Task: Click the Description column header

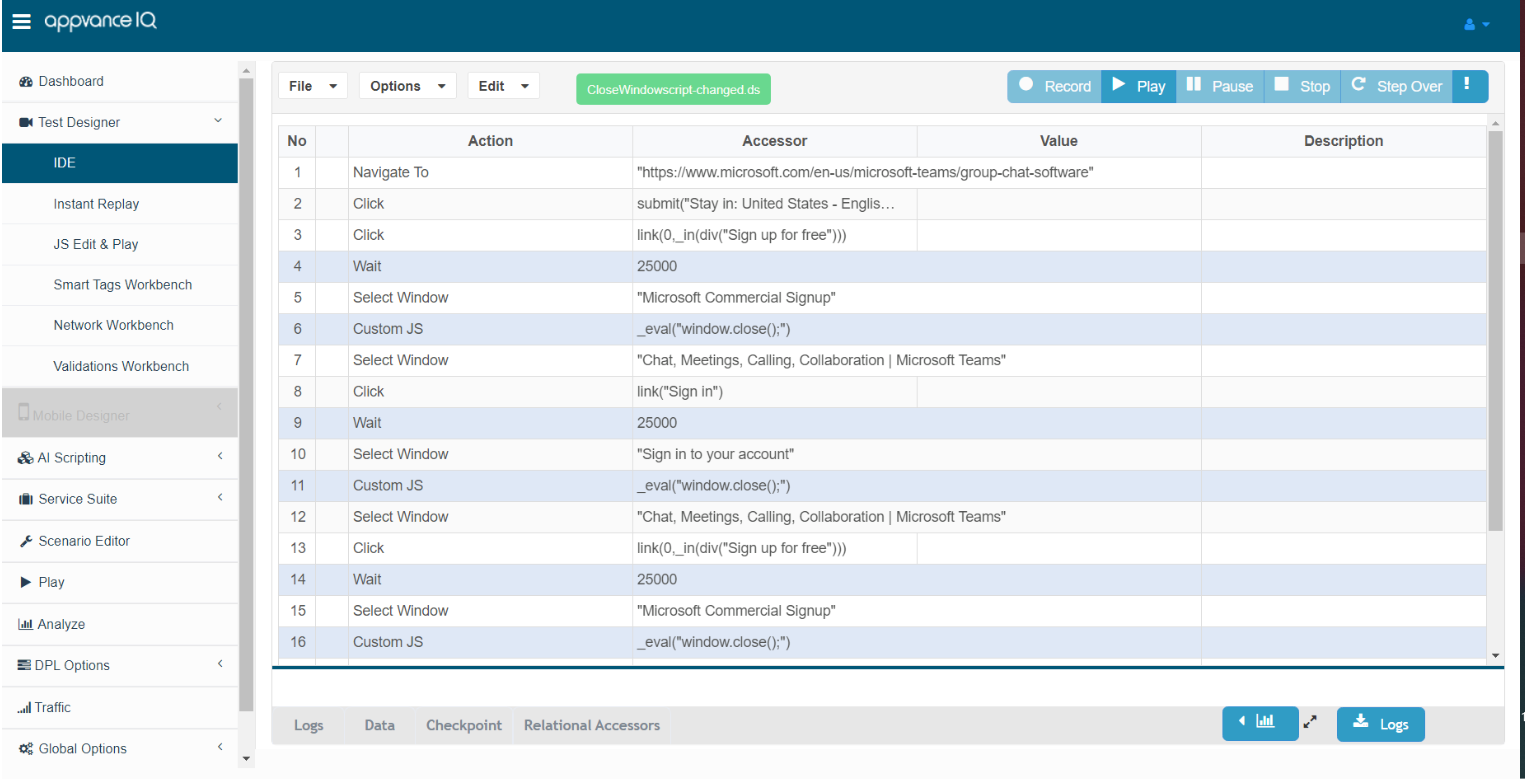Action: [1344, 141]
